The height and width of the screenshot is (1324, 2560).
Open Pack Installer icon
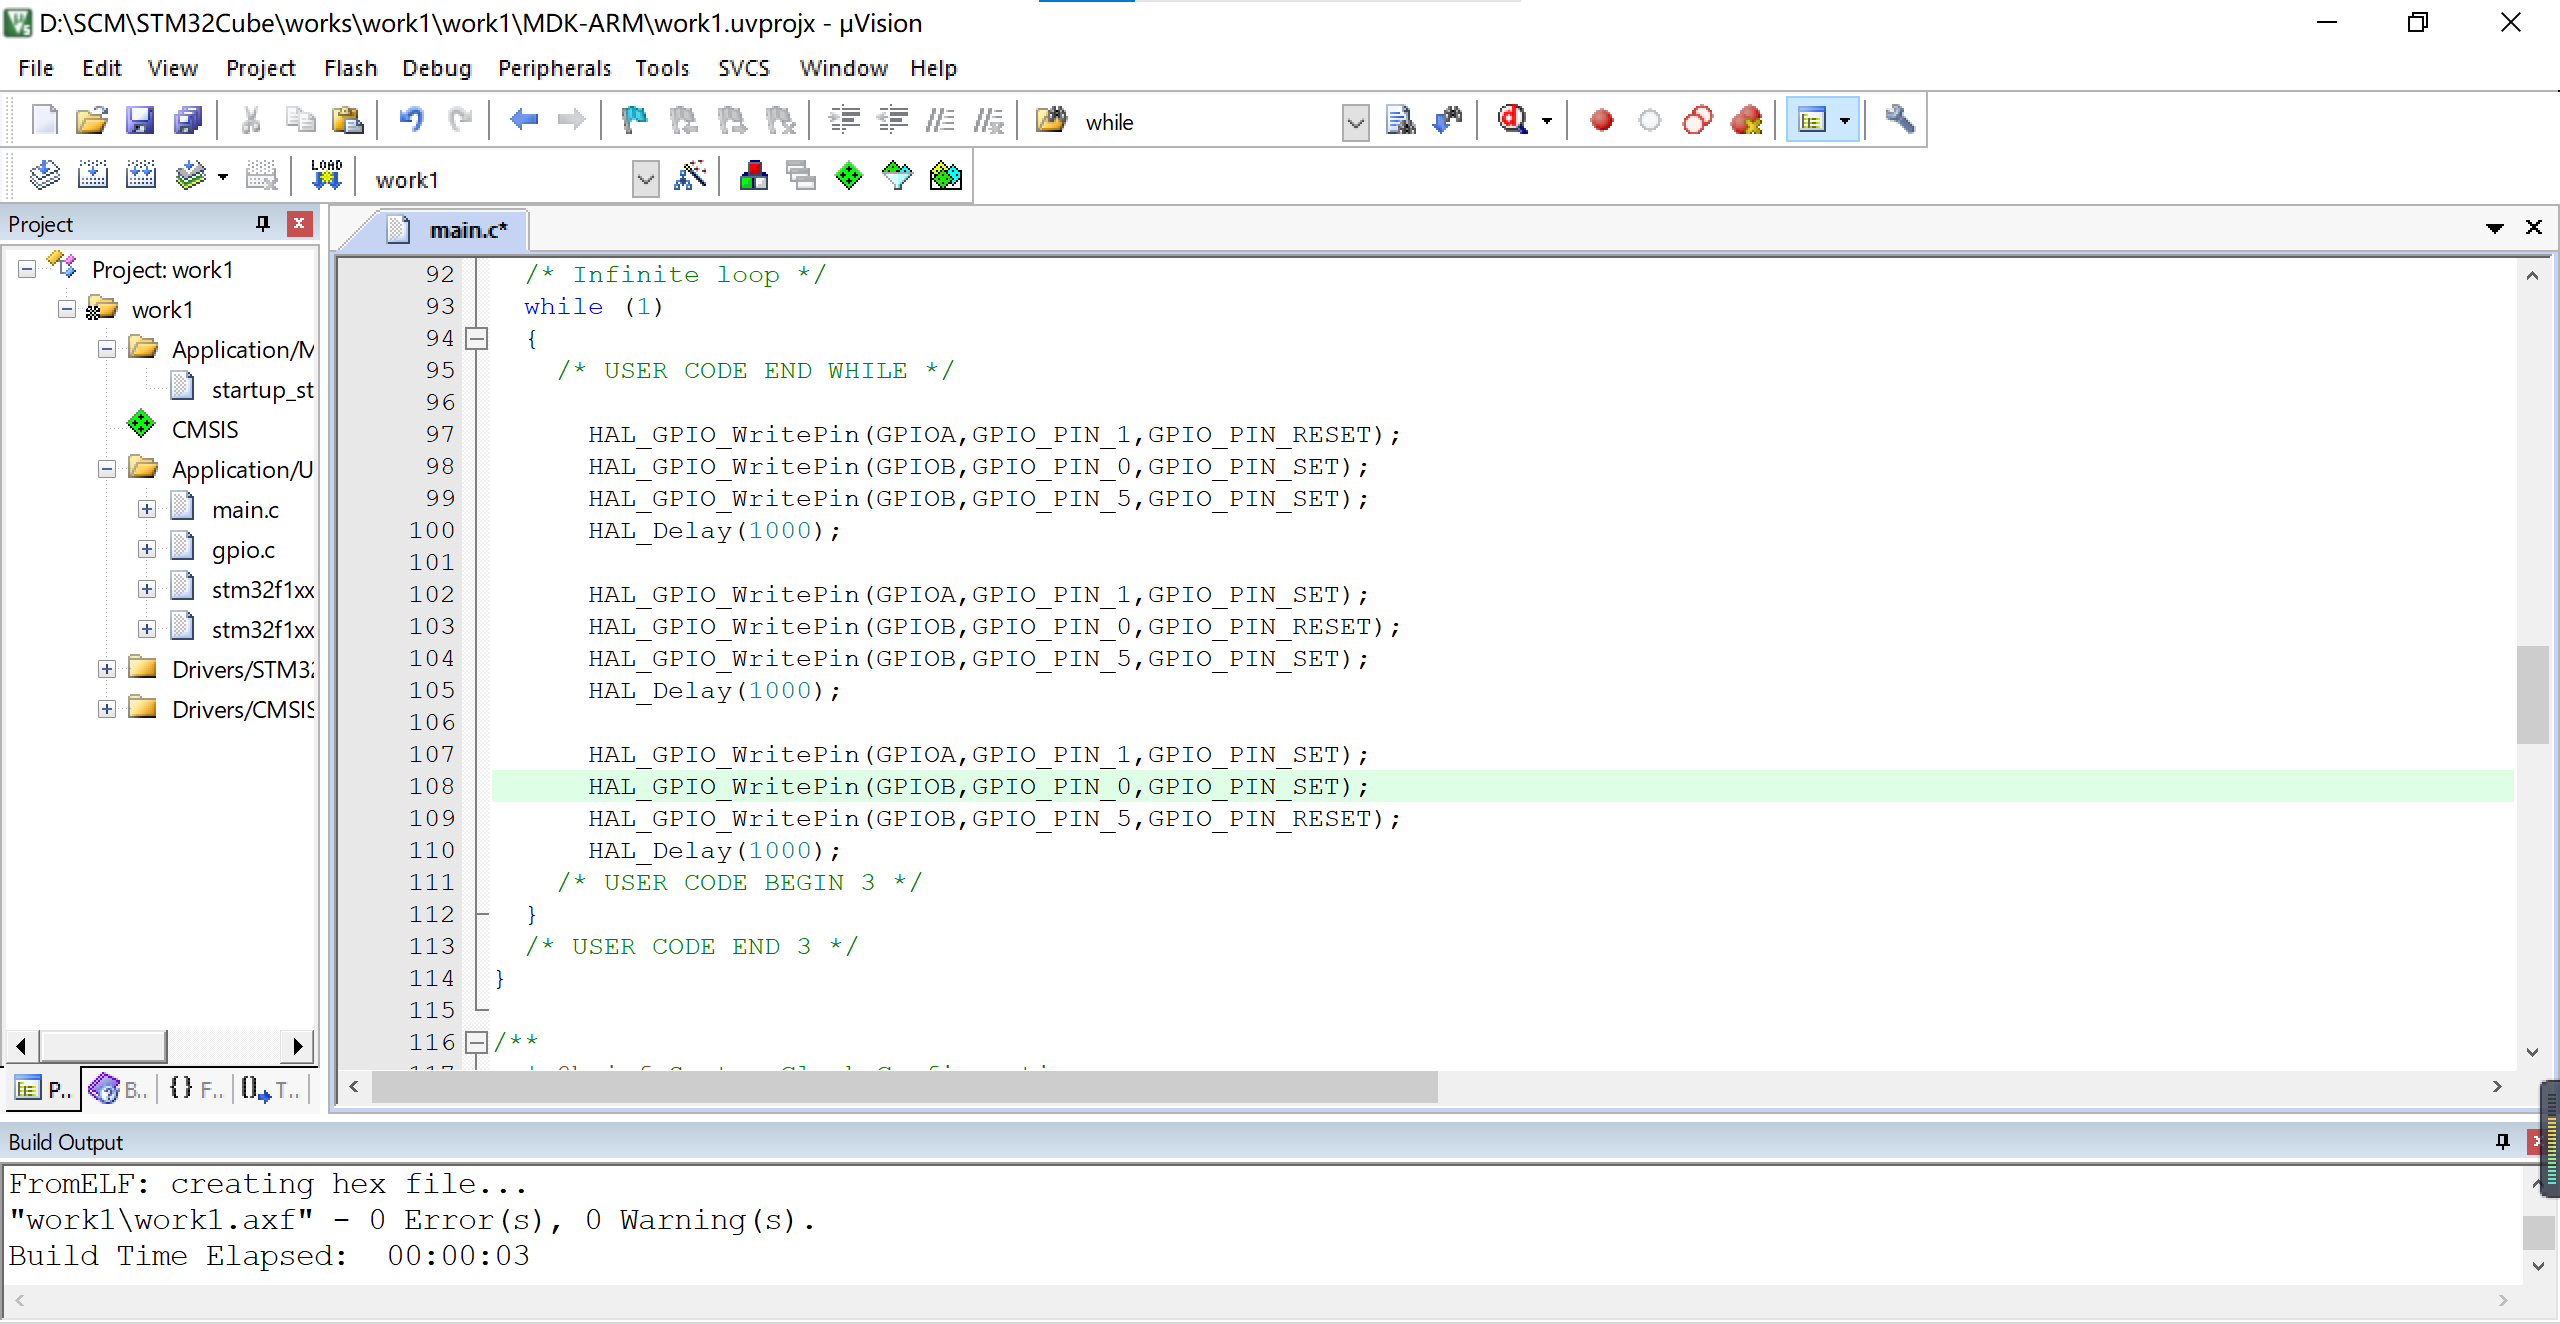pyautogui.click(x=945, y=177)
